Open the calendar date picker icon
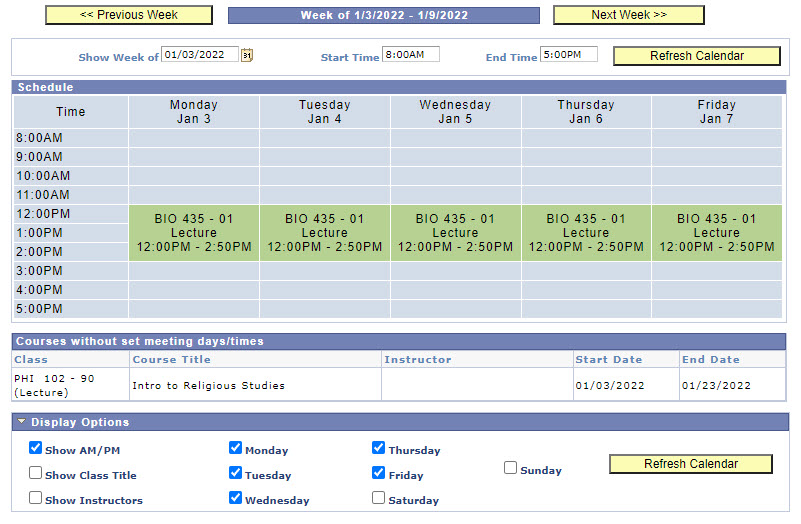801x524 pixels. tap(247, 55)
